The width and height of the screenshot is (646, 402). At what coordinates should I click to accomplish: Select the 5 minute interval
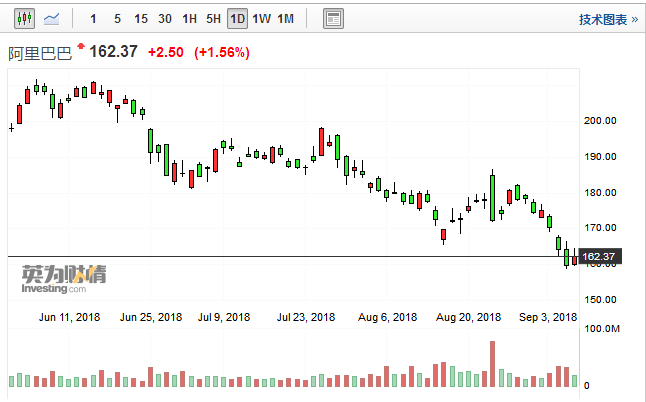click(117, 19)
